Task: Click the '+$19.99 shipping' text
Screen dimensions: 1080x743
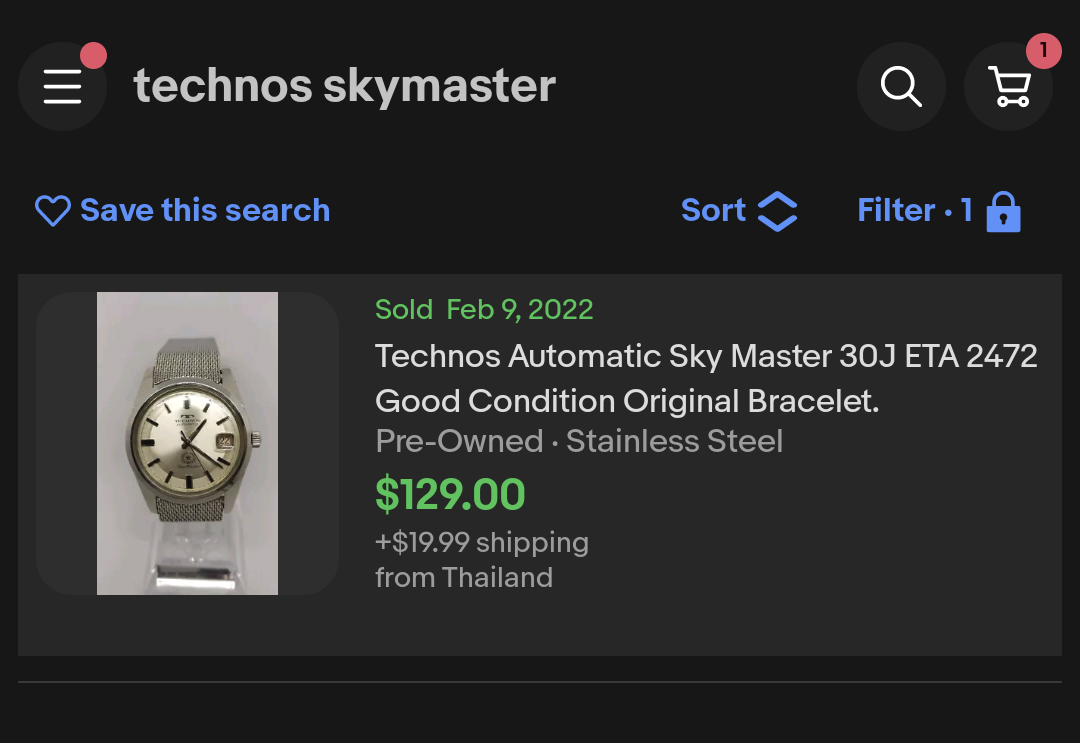Action: (x=481, y=542)
